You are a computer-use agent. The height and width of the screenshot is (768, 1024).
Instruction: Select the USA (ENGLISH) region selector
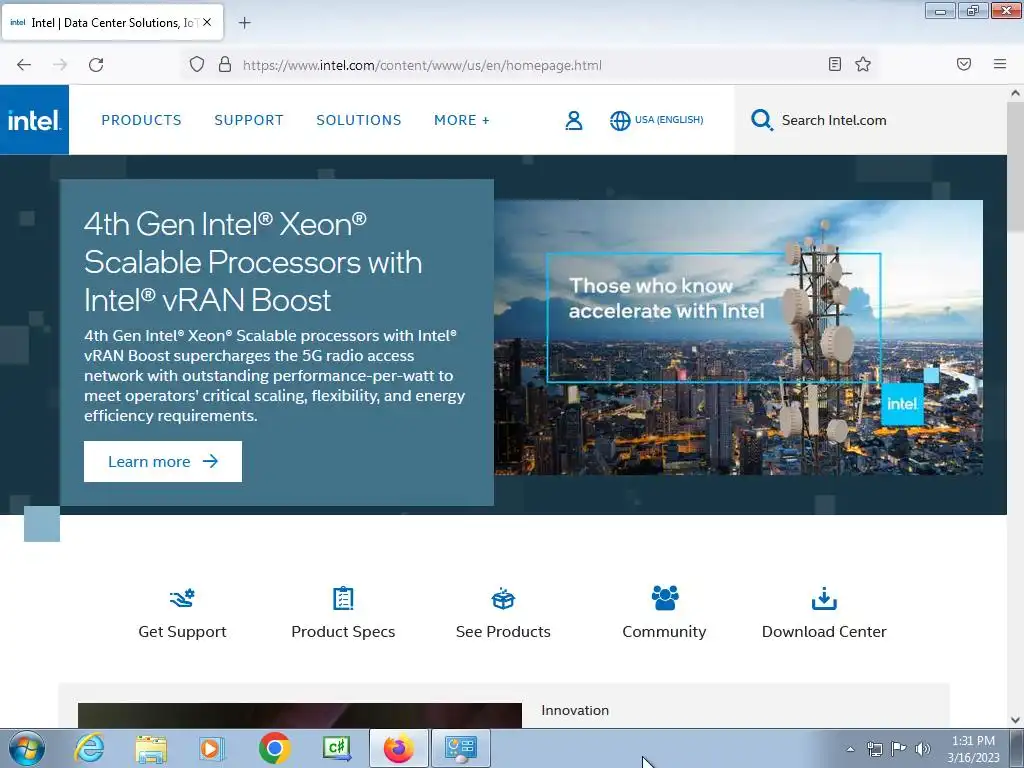pyautogui.click(x=669, y=120)
